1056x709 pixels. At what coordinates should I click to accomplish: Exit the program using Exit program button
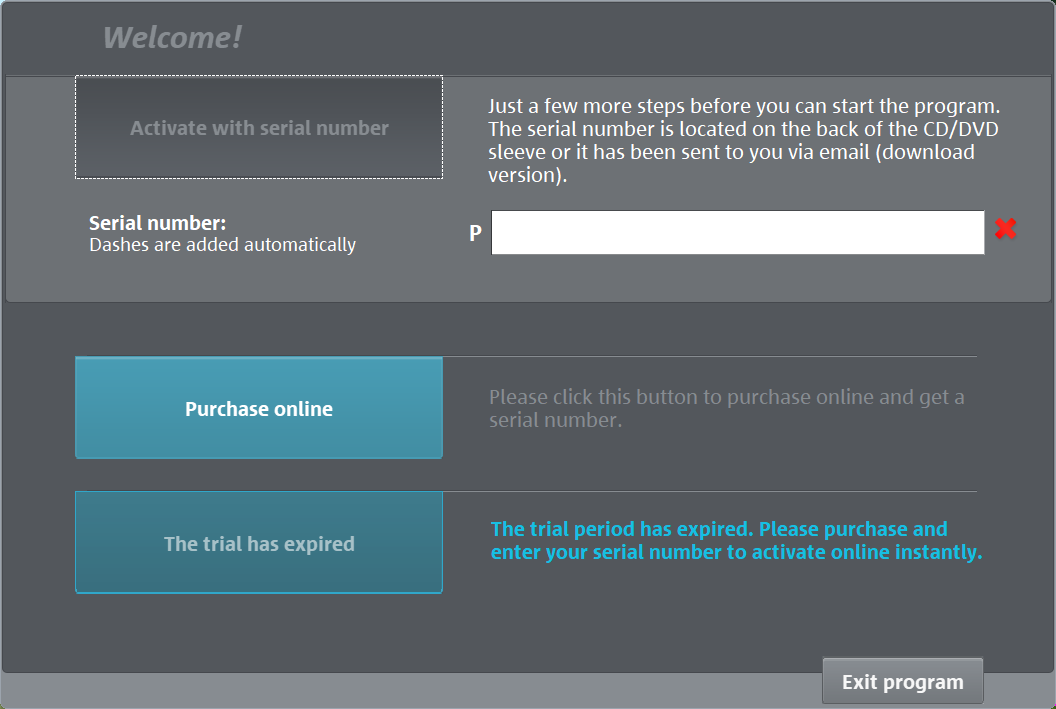(902, 682)
